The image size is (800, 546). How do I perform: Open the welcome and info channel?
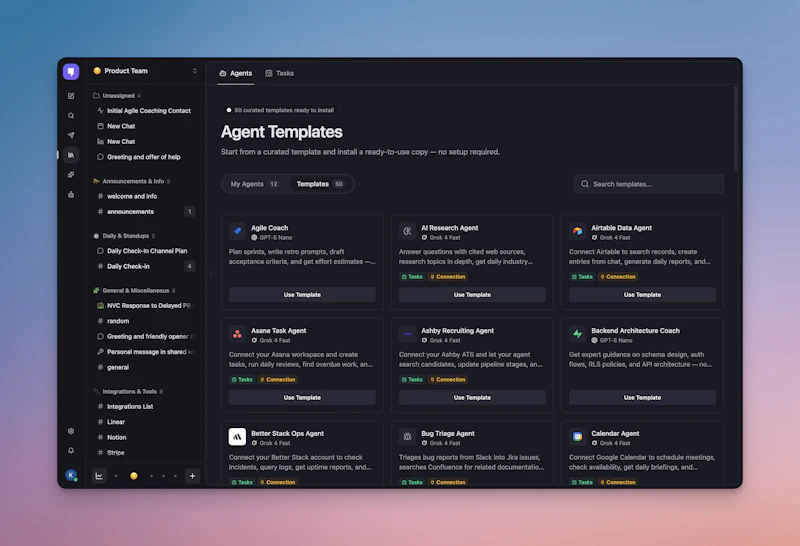tap(144, 196)
